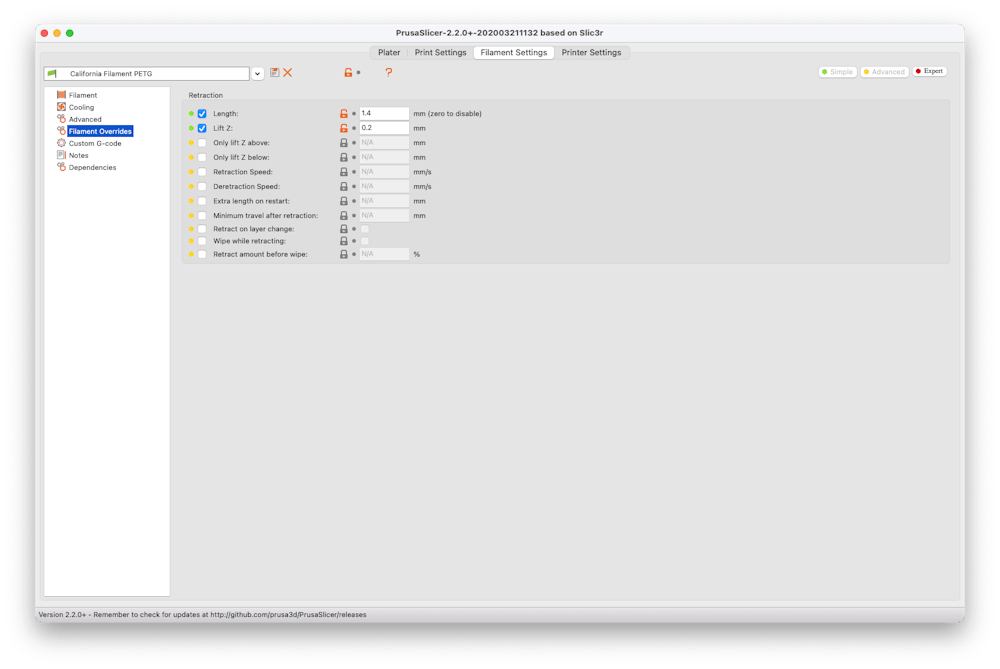The height and width of the screenshot is (669, 1000).
Task: Click the Advanced wrench icon in the sidebar
Action: coord(61,119)
